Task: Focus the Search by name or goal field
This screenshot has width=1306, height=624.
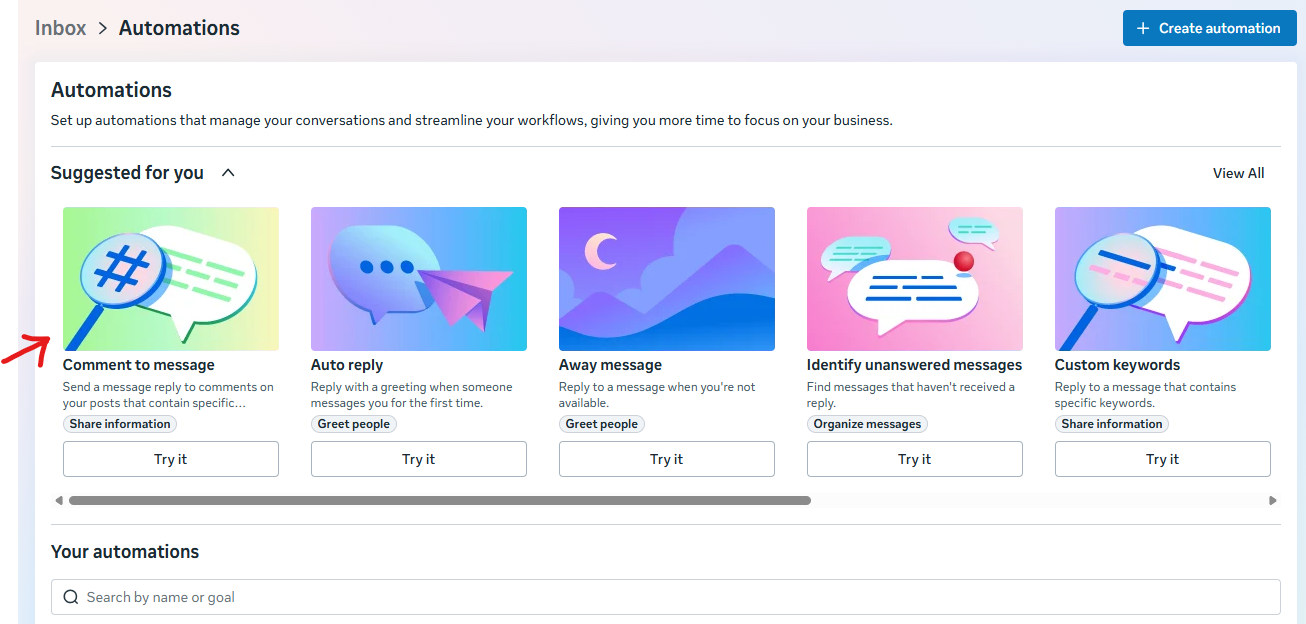Action: tap(666, 597)
